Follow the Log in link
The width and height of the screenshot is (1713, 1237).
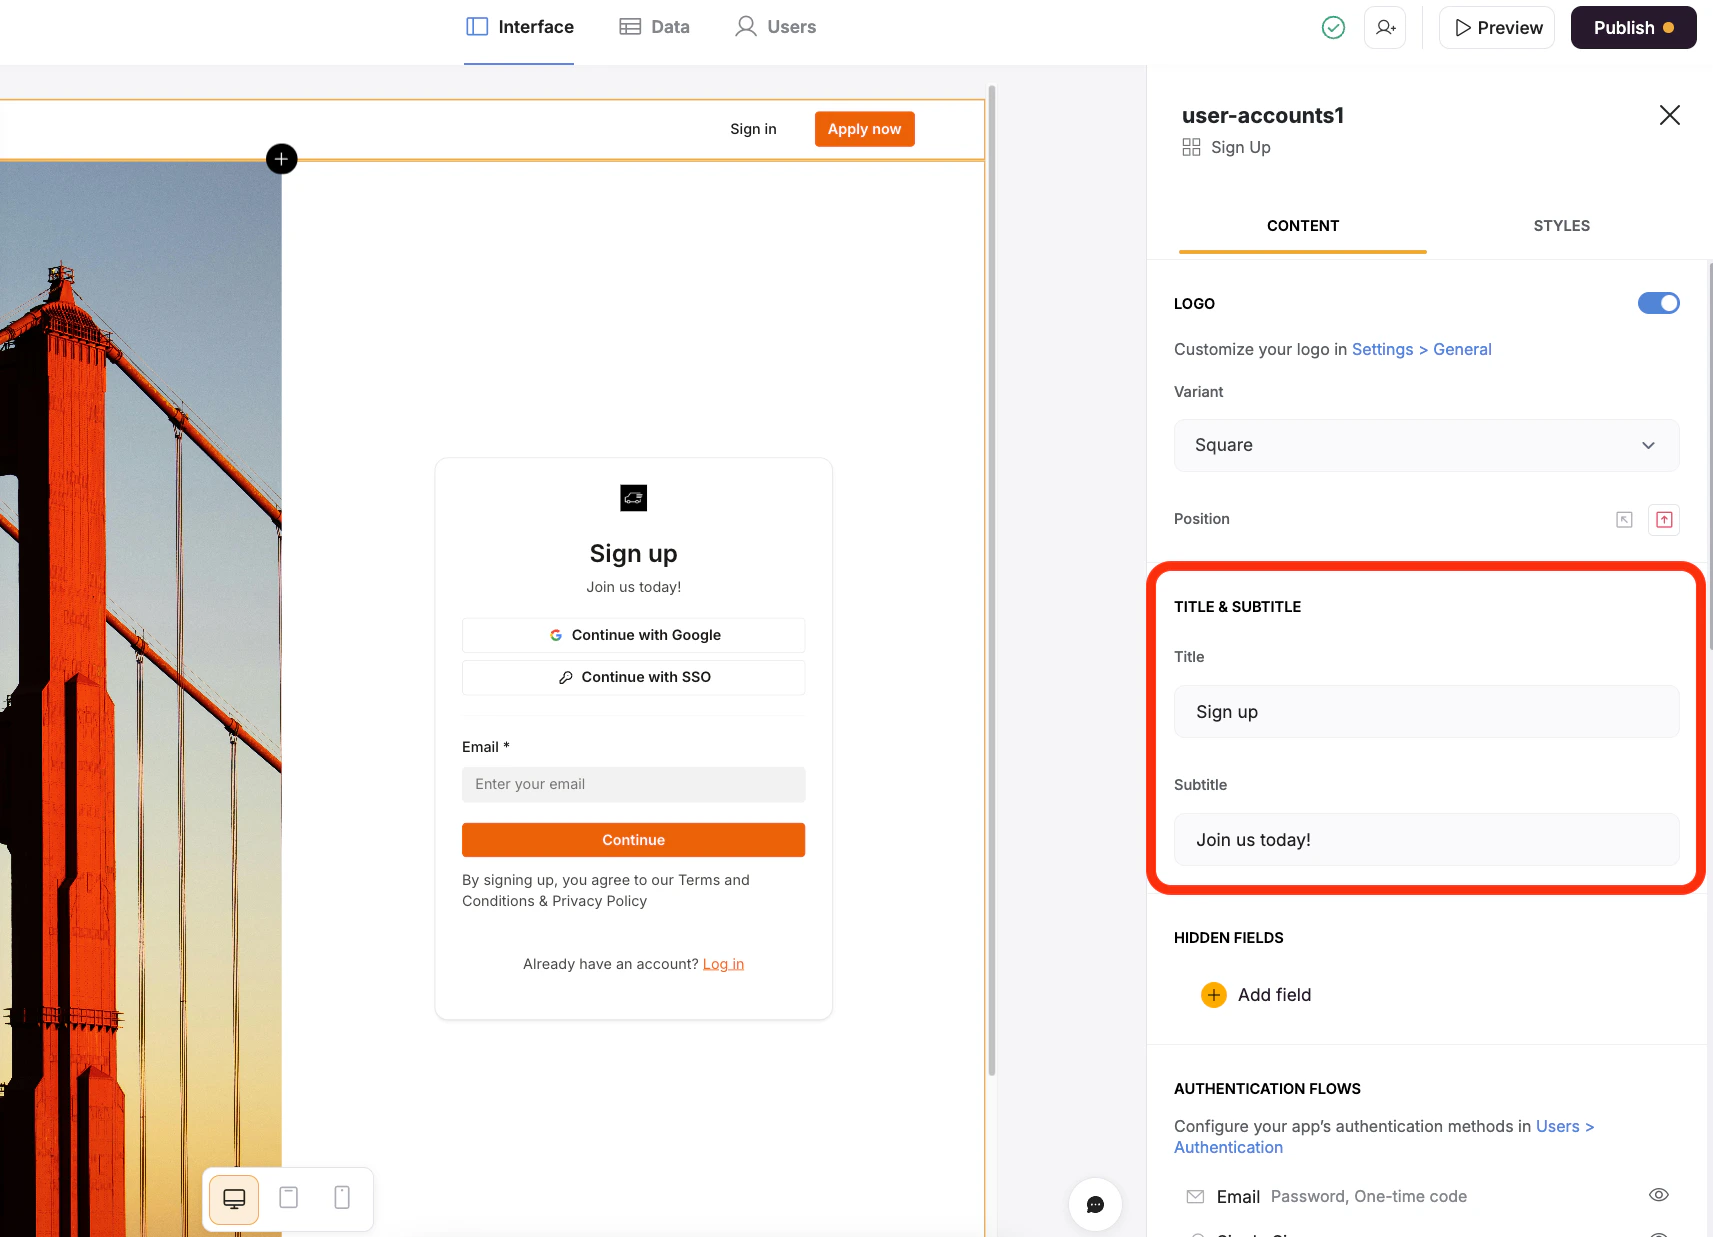[x=723, y=964]
